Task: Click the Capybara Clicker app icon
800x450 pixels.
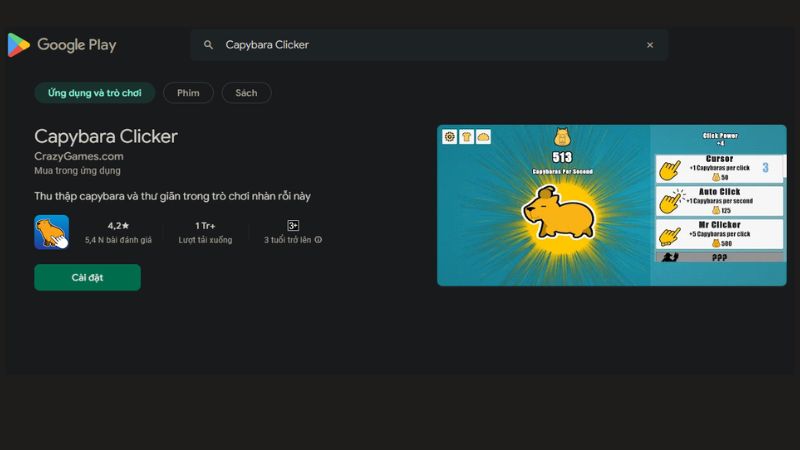Action: click(x=52, y=232)
